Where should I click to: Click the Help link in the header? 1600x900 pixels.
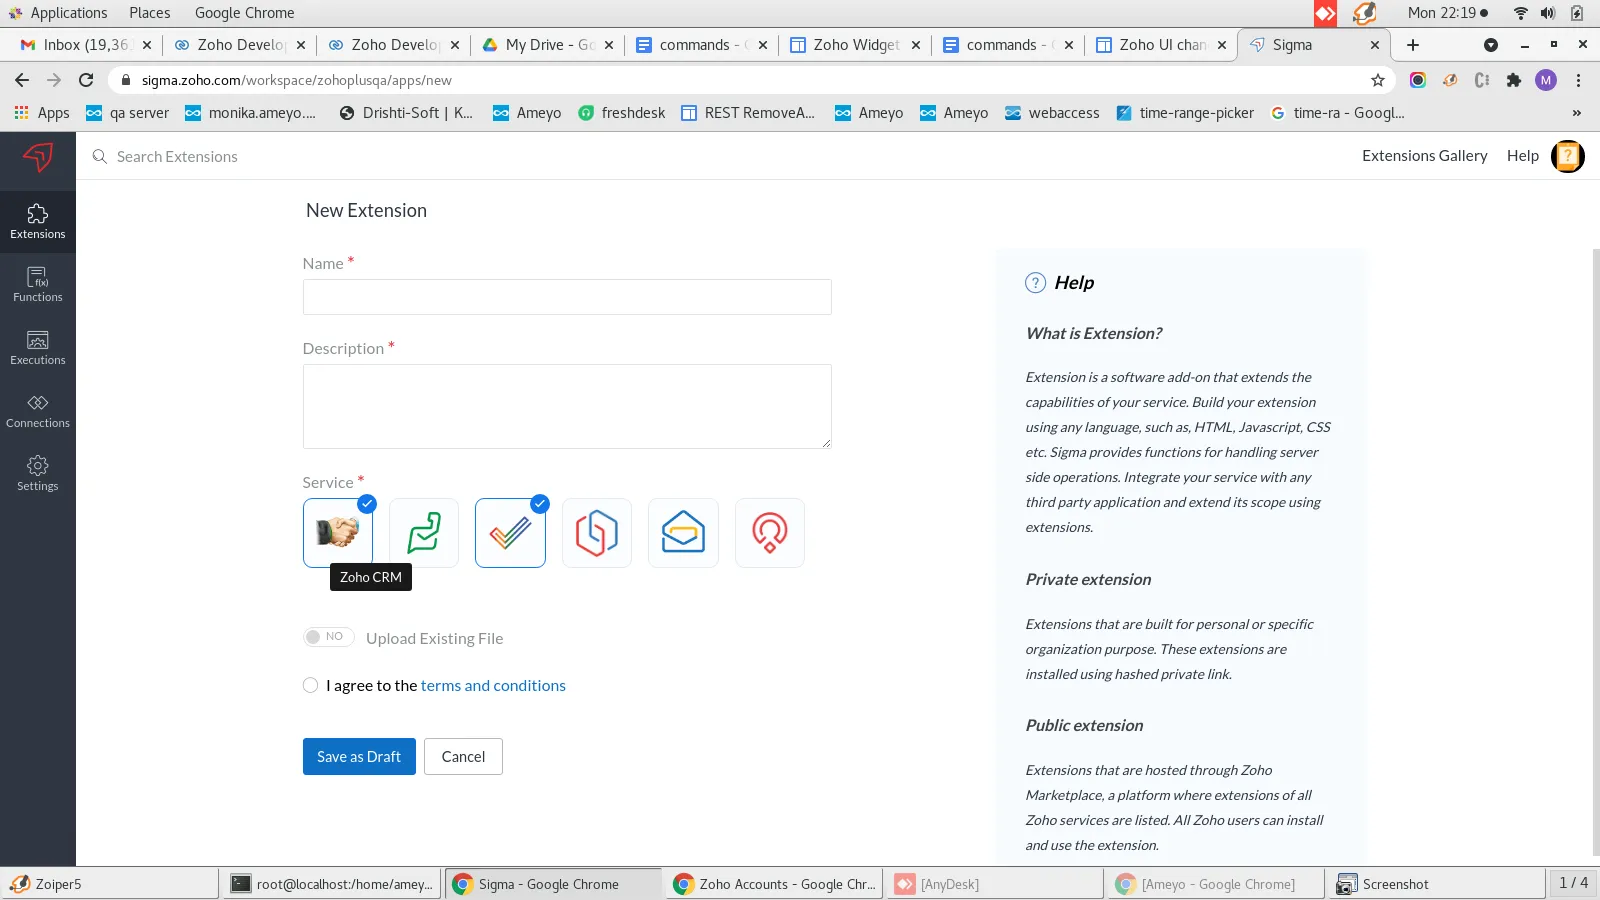point(1523,156)
